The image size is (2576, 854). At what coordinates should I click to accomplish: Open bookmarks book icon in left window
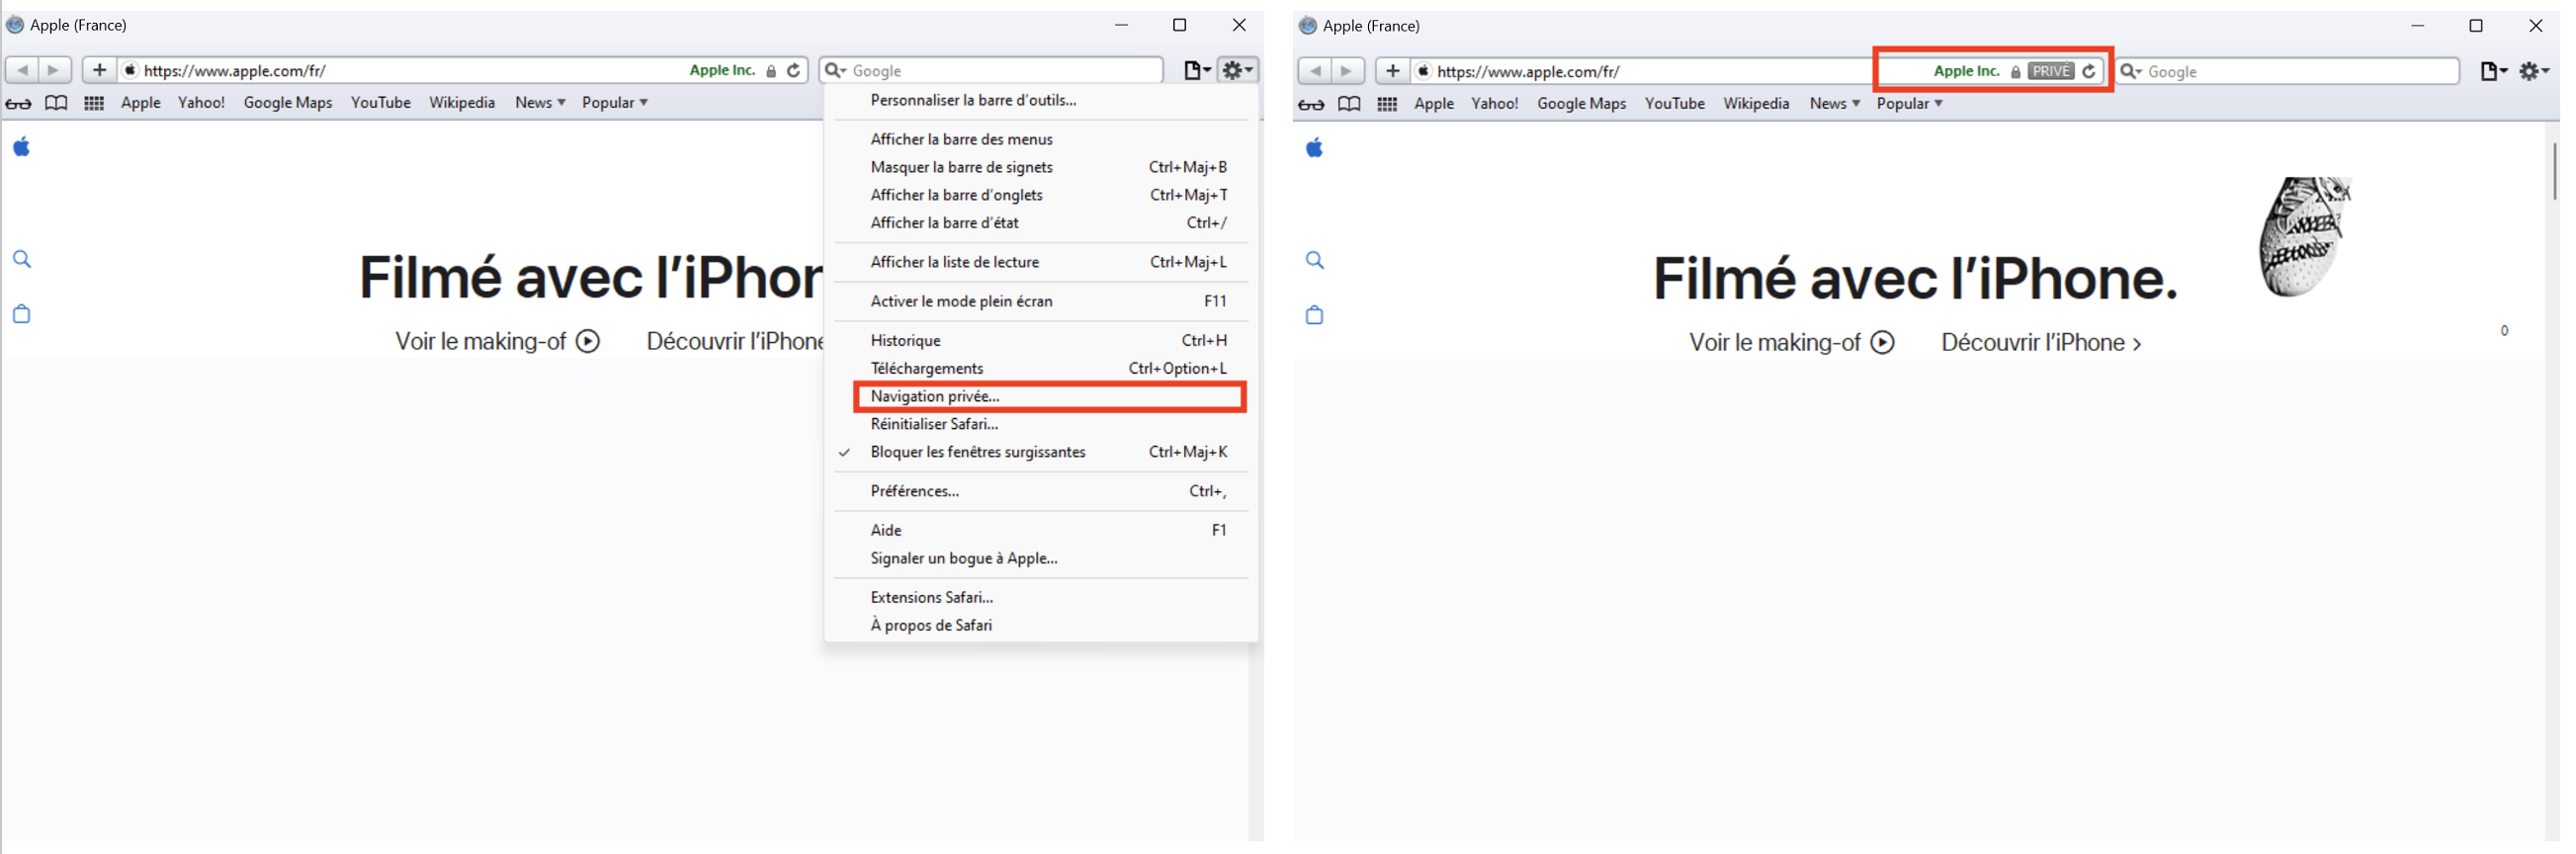tap(56, 103)
